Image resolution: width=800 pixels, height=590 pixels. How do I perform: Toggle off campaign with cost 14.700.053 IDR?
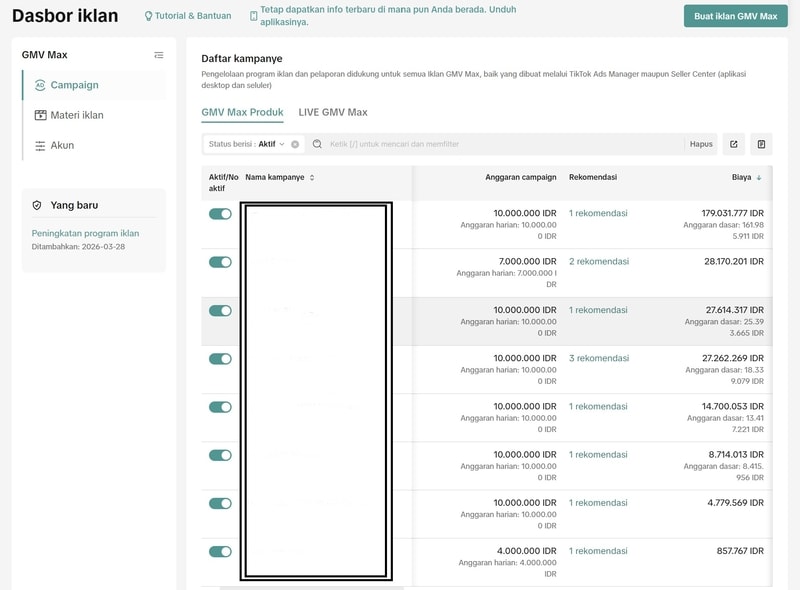[x=220, y=407]
